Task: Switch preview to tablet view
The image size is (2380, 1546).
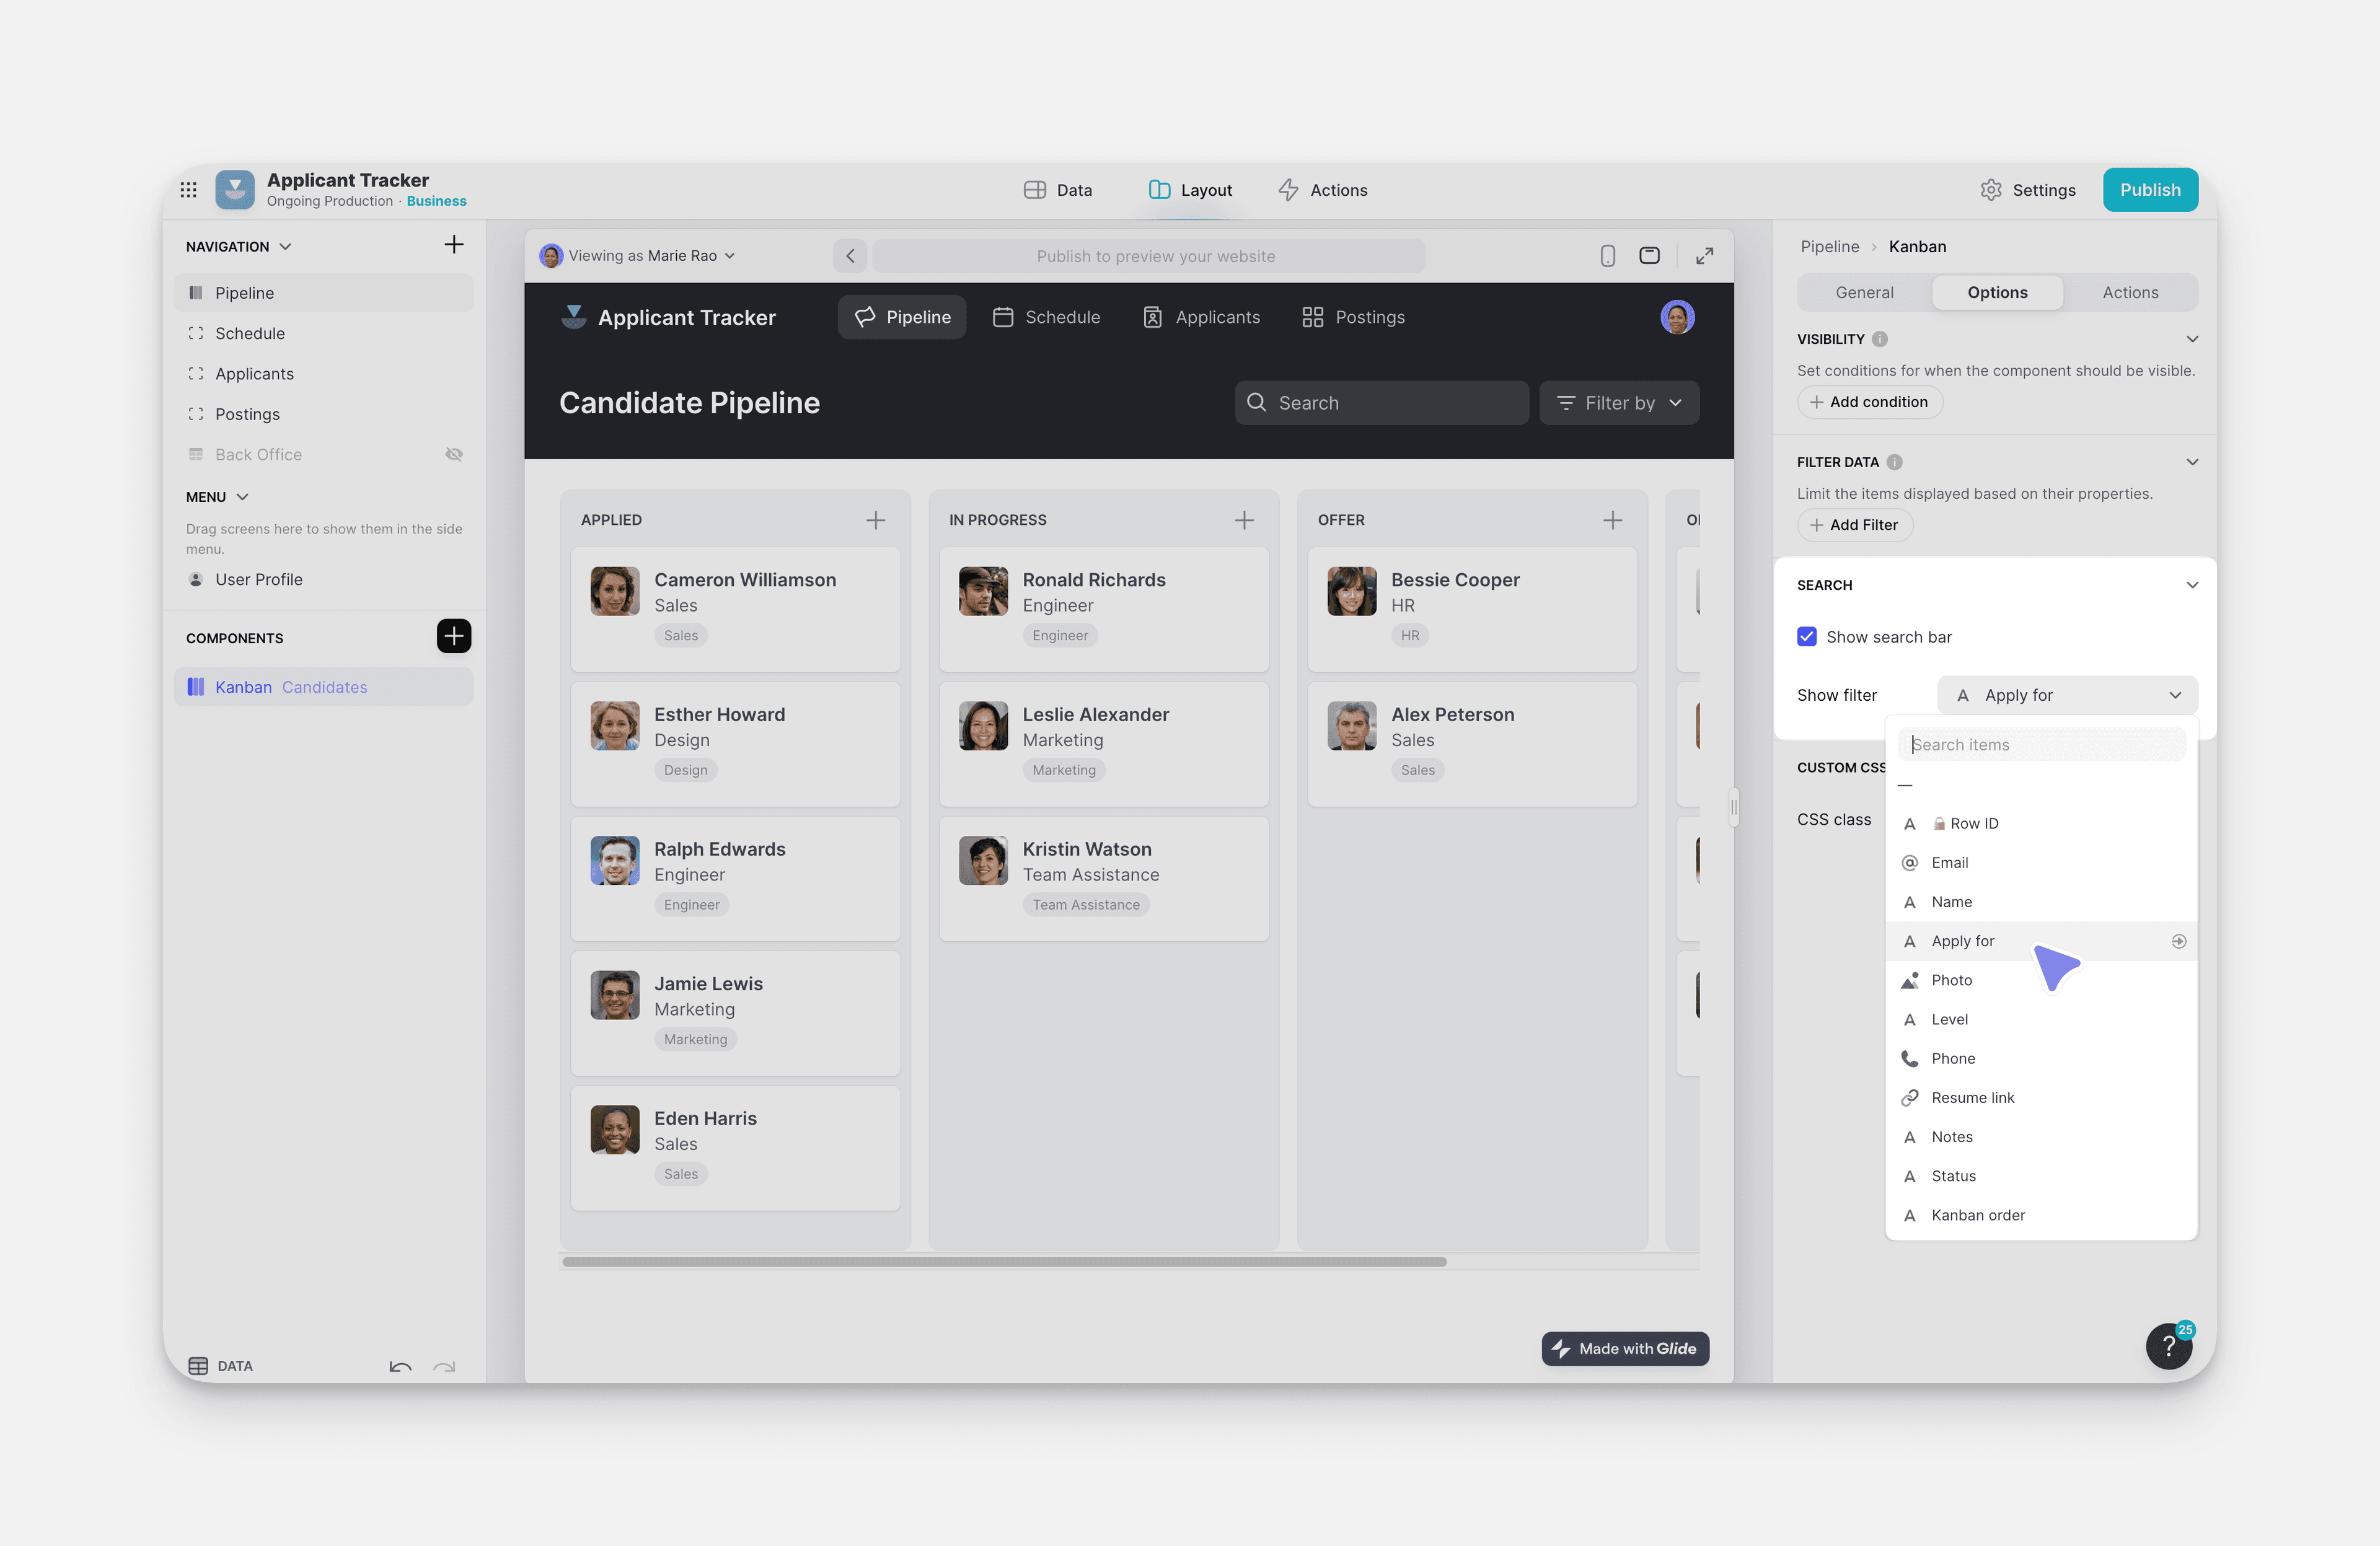Action: click(x=1650, y=256)
